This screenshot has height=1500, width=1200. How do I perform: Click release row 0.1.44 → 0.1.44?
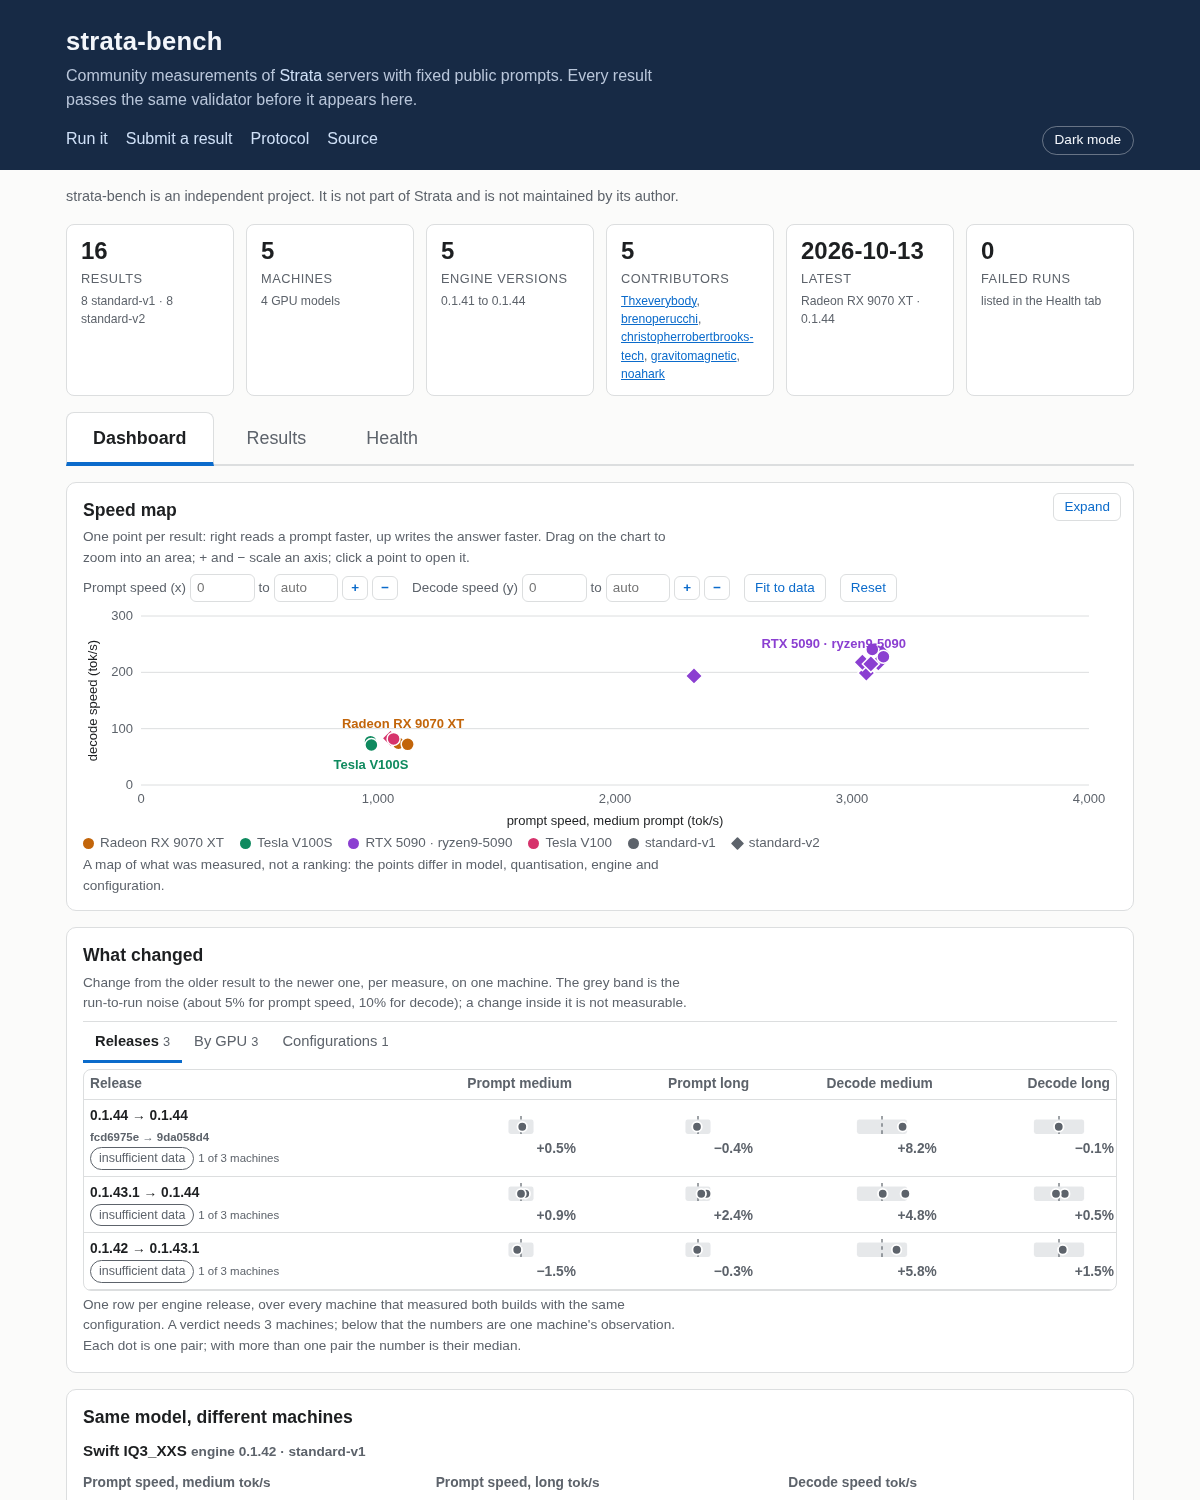[600, 1138]
